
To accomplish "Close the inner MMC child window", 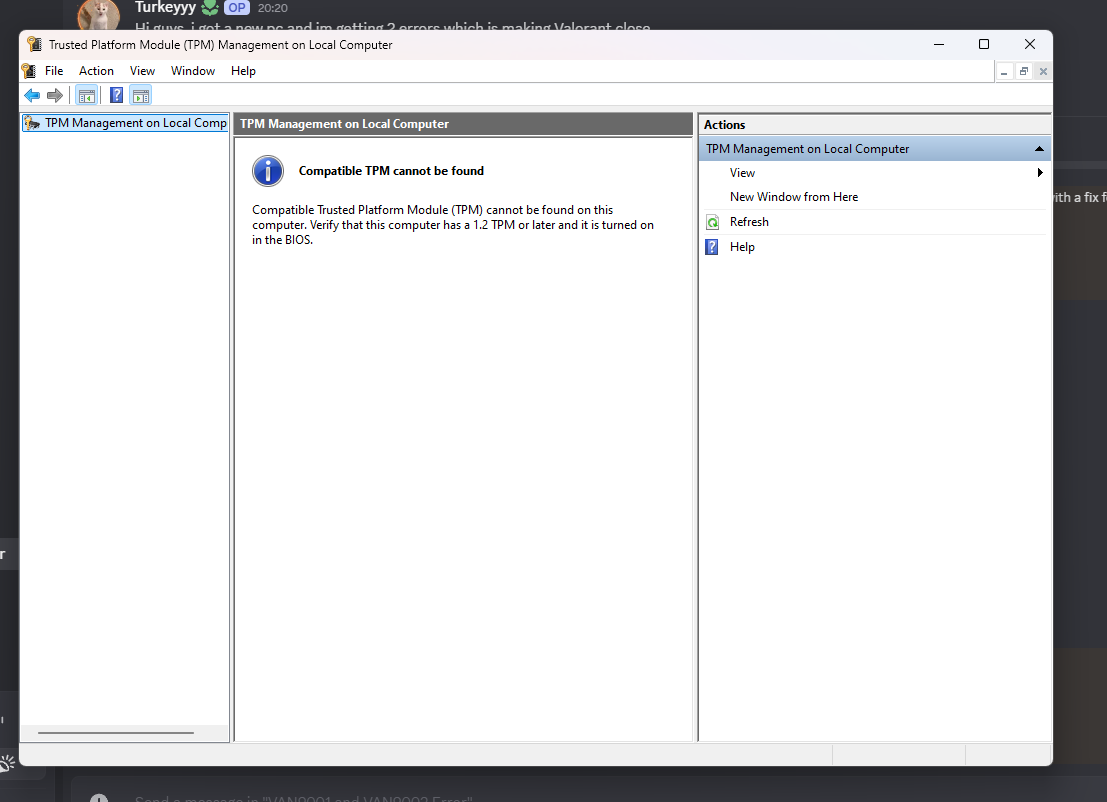I will click(1043, 71).
